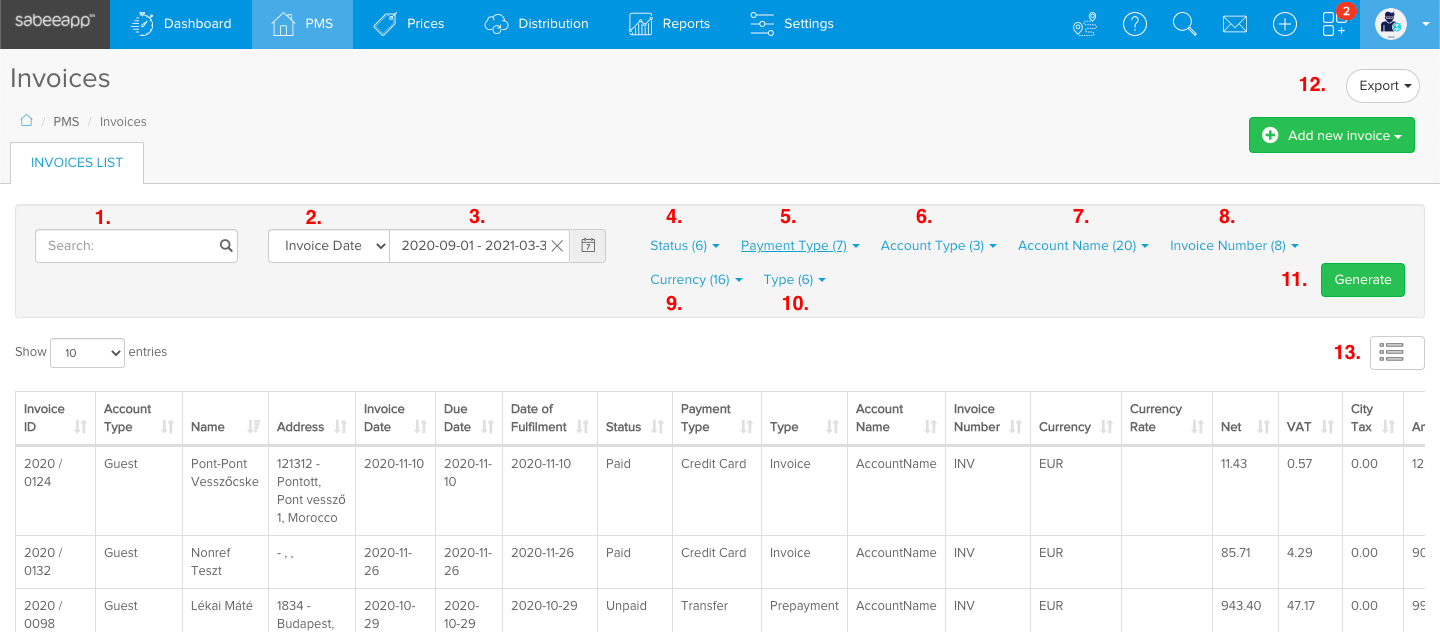Click the circular plus quick-add icon
This screenshot has height=632, width=1440.
pyautogui.click(x=1284, y=23)
